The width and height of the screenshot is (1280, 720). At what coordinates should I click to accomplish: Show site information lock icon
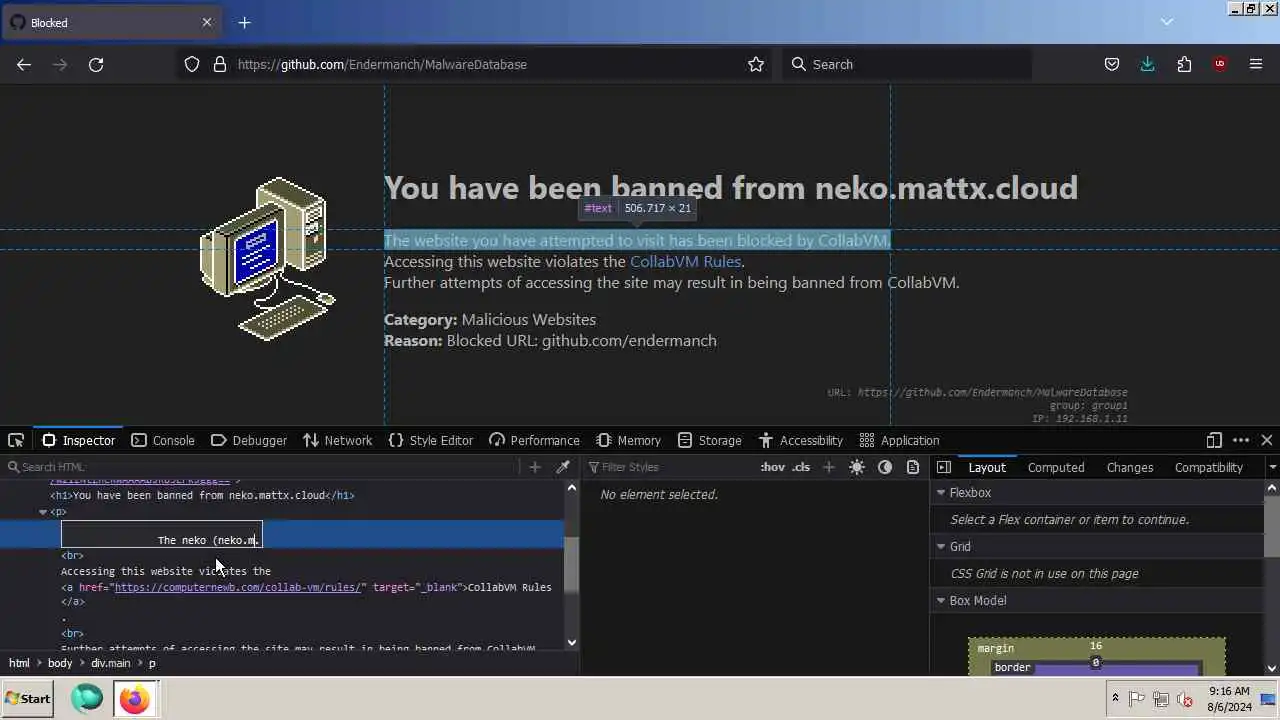click(220, 64)
